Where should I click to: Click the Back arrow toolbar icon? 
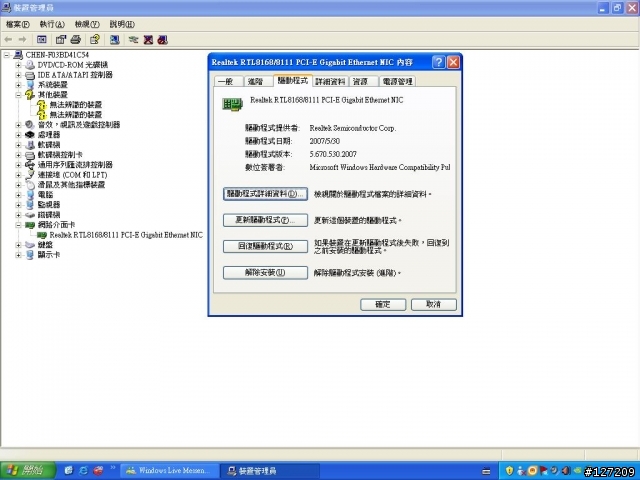(x=8, y=40)
